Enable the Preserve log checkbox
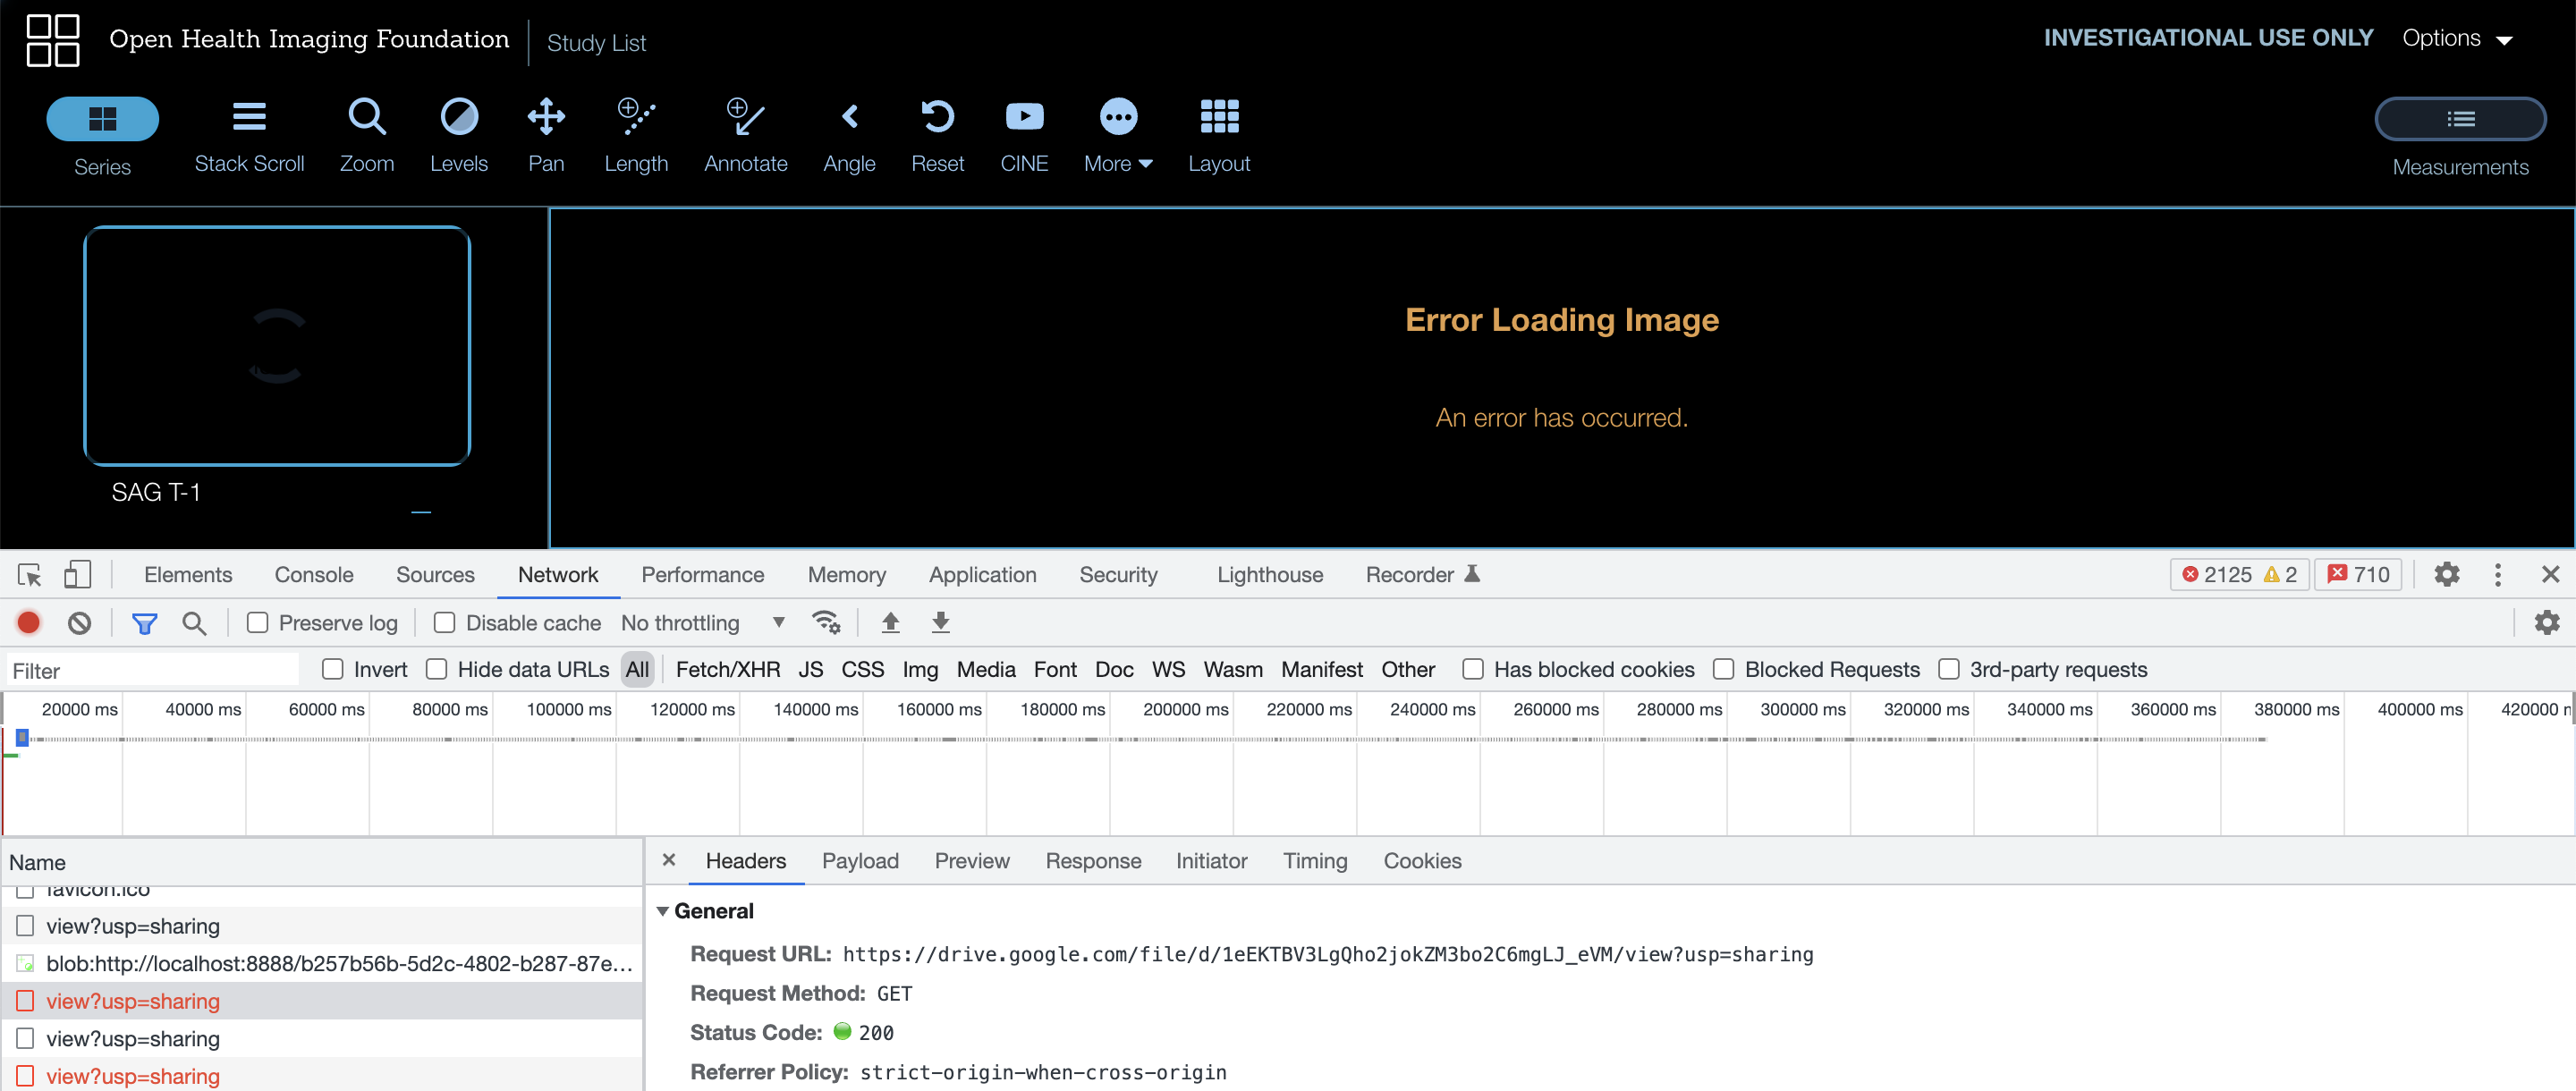Viewport: 2576px width, 1091px height. point(258,622)
